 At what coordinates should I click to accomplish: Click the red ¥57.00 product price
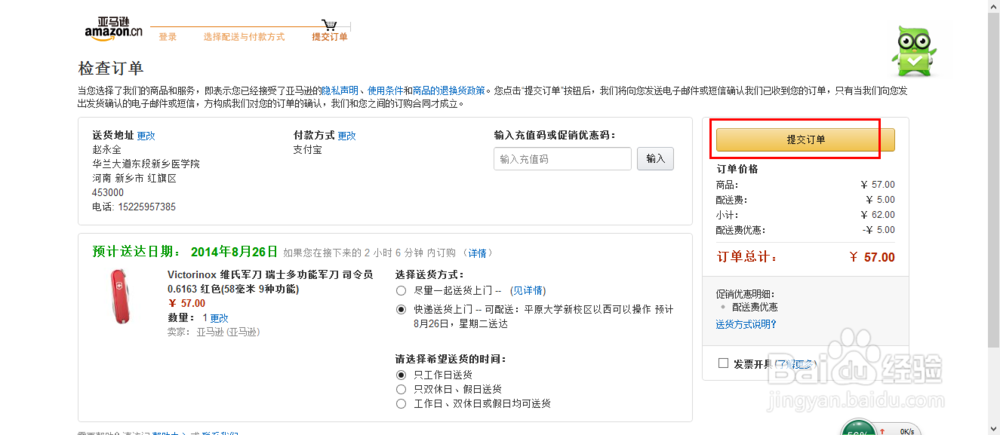[187, 303]
